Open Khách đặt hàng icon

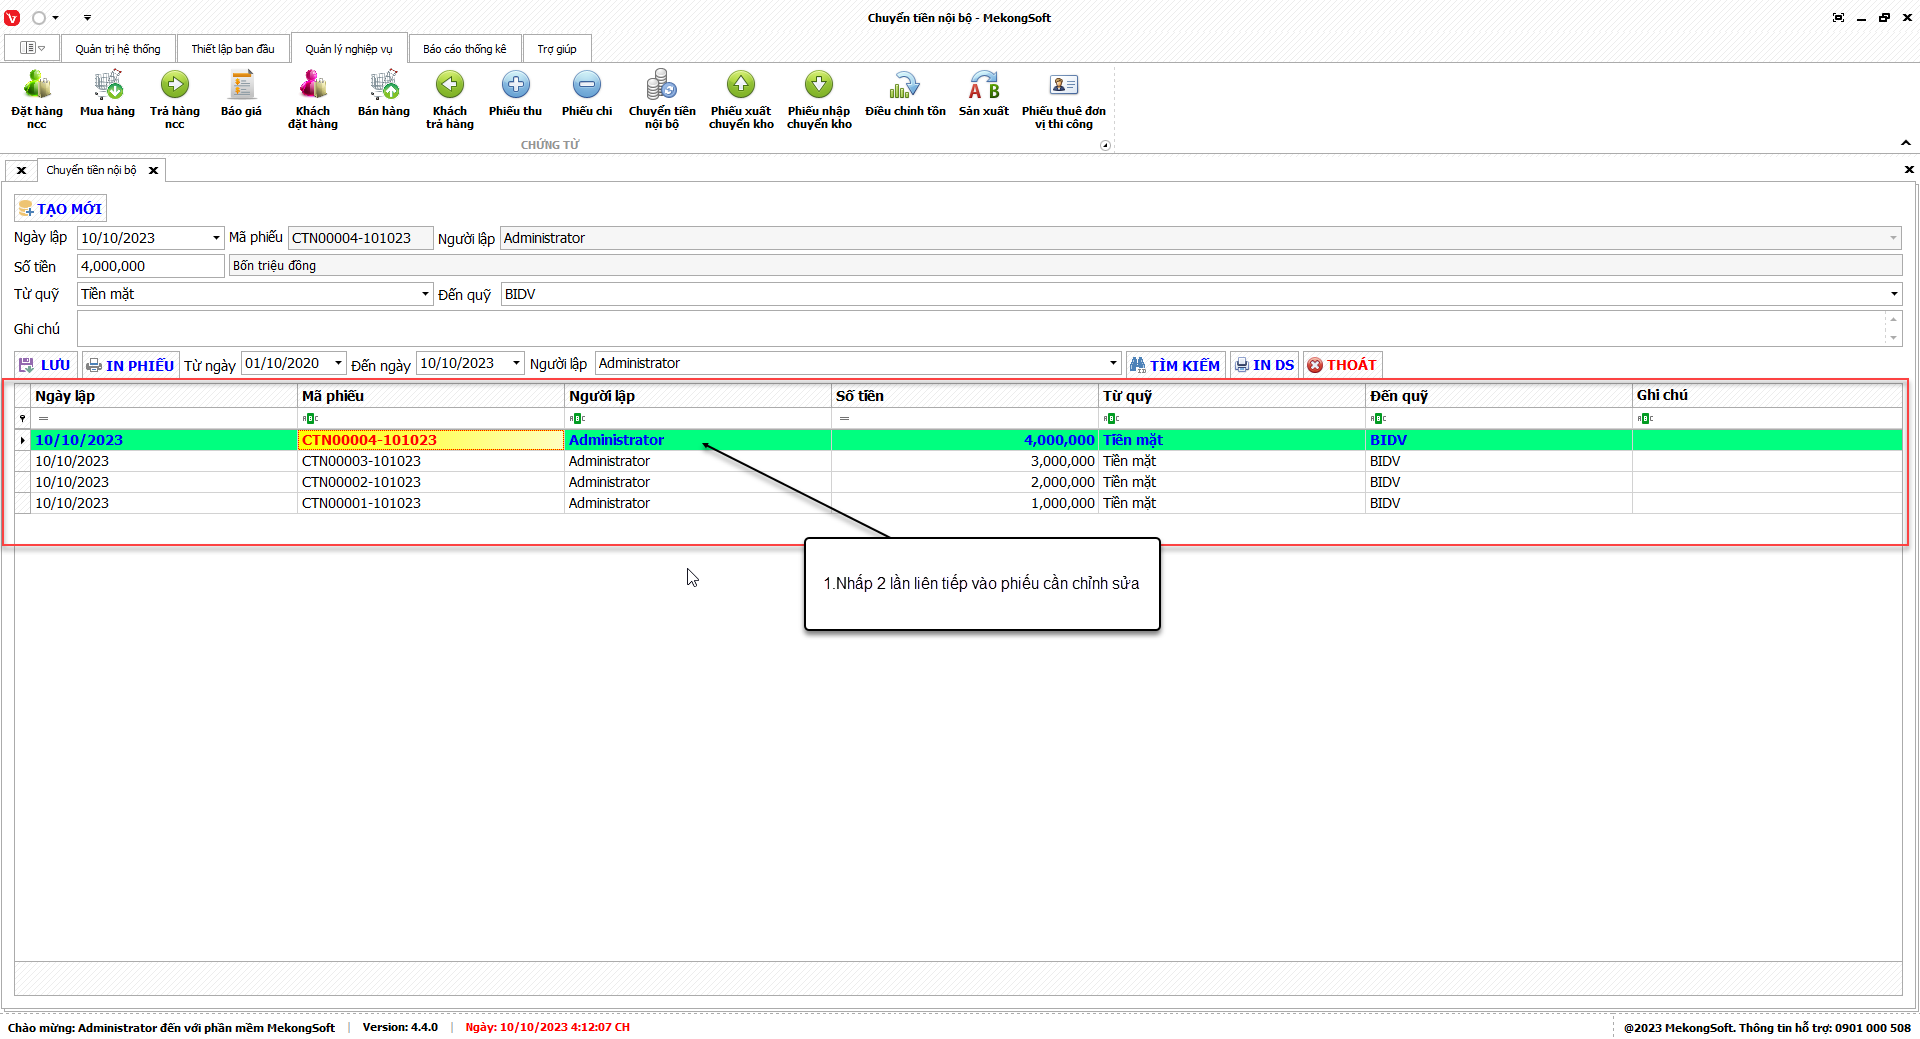(x=313, y=99)
